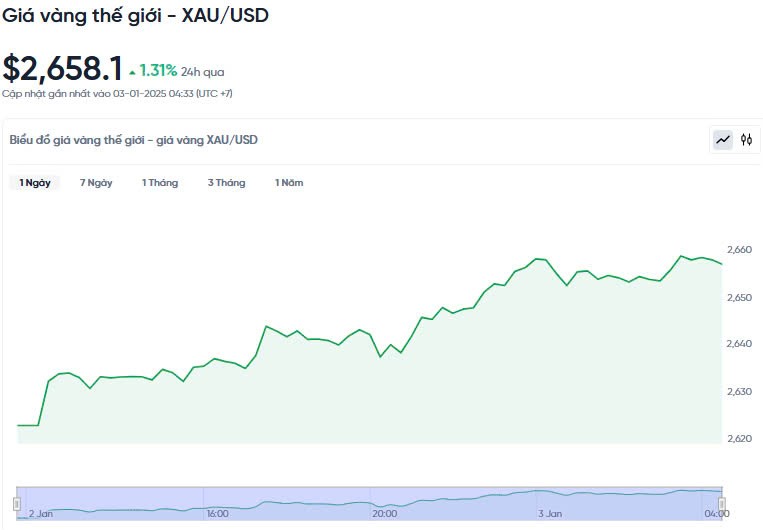Switch to the 1 Năm range
763x530 pixels.
289,183
